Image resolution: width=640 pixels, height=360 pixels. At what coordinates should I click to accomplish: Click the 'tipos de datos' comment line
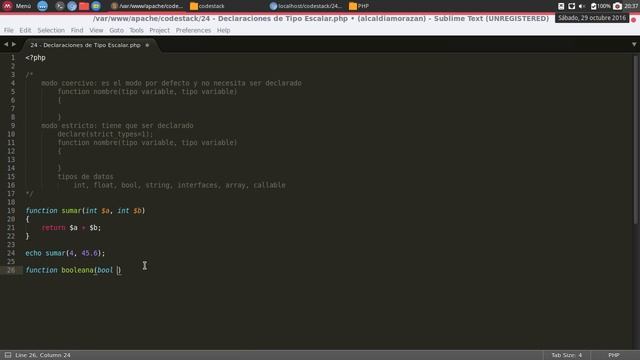coord(85,176)
